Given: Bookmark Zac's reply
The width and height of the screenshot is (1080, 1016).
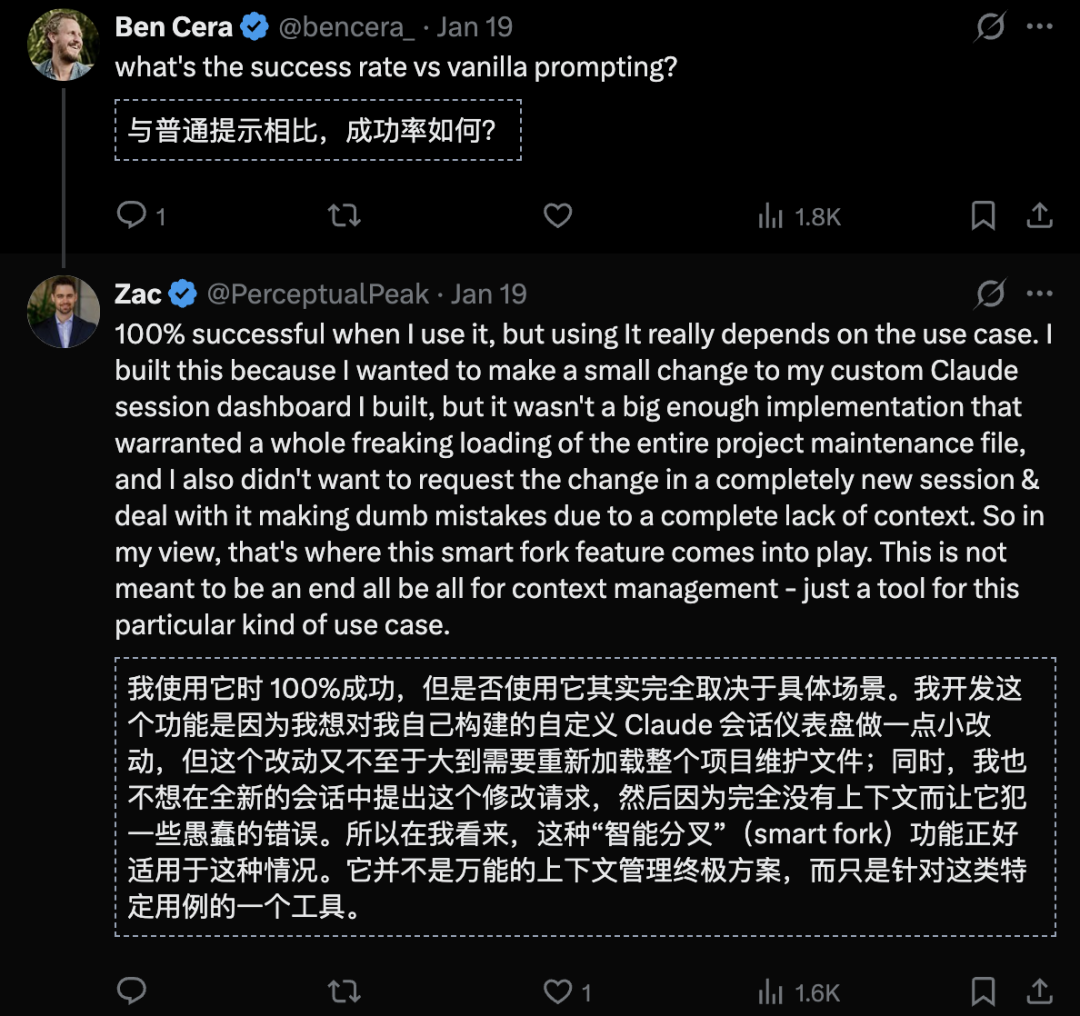Looking at the screenshot, I should (983, 991).
